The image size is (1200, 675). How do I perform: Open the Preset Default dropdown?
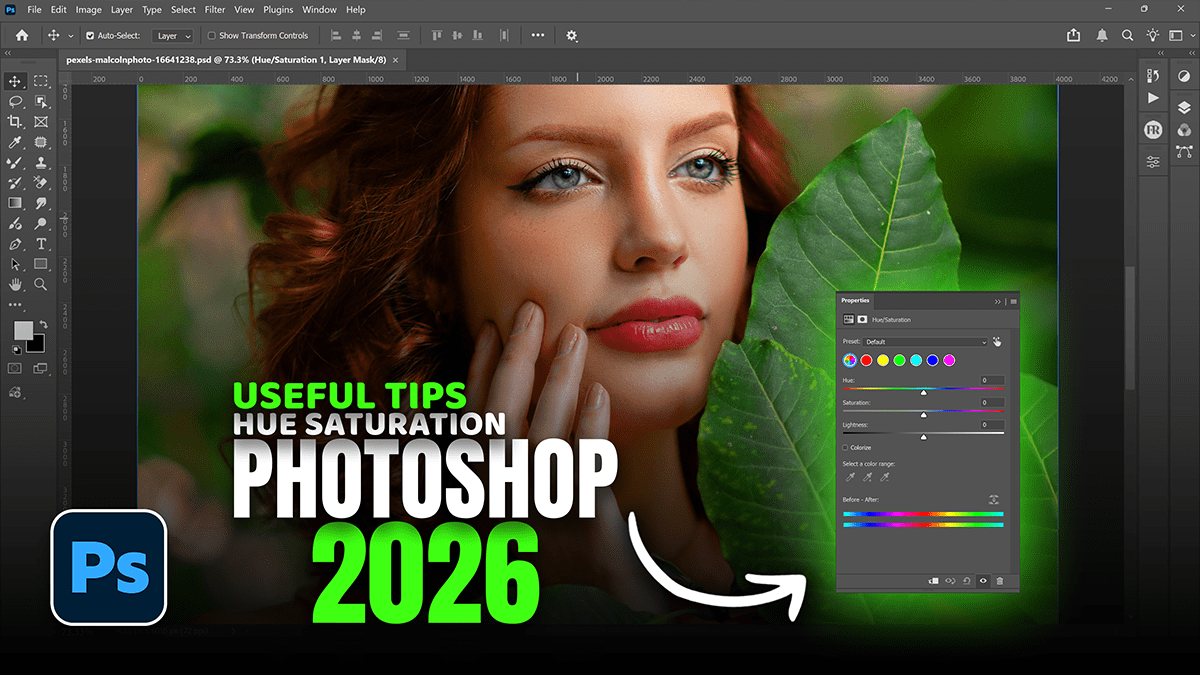coord(926,342)
